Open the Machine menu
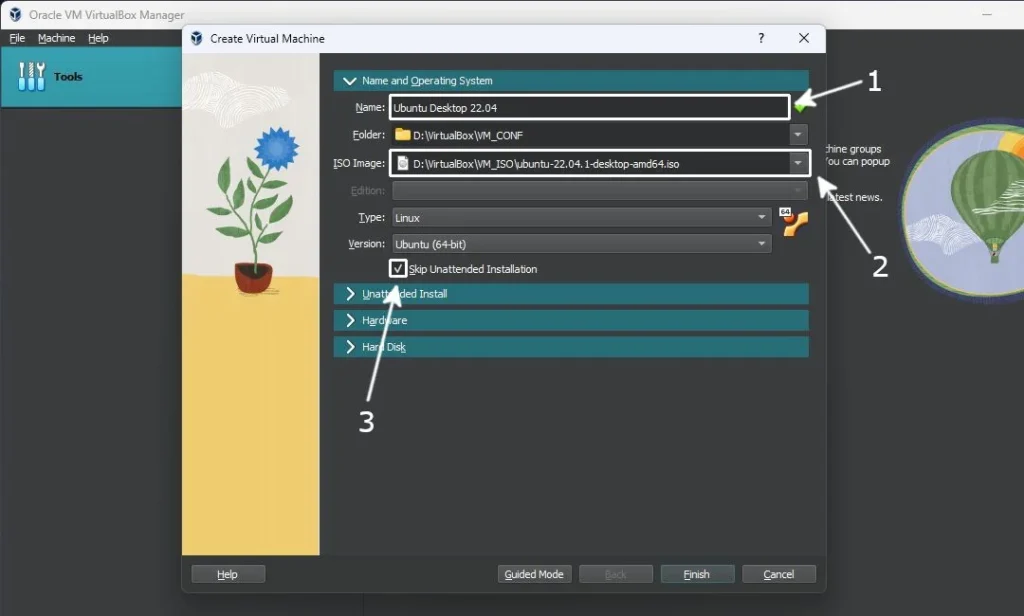The width and height of the screenshot is (1024, 616). point(56,38)
